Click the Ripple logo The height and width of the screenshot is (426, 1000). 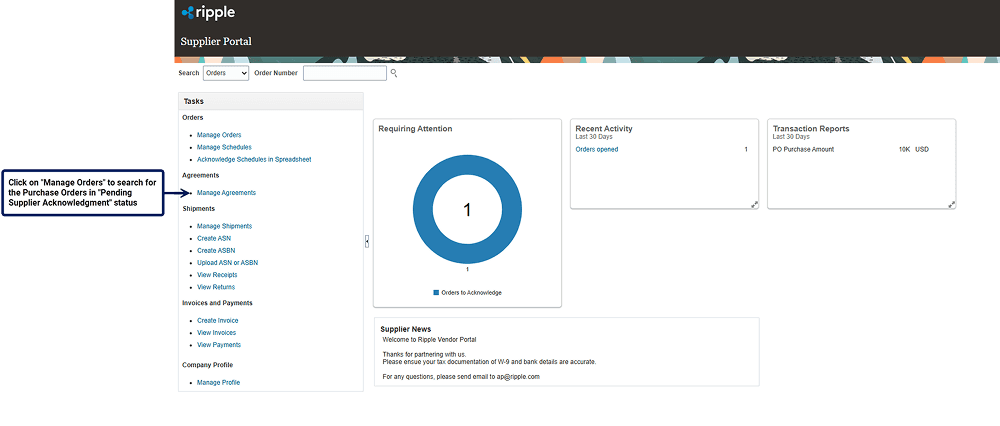208,13
